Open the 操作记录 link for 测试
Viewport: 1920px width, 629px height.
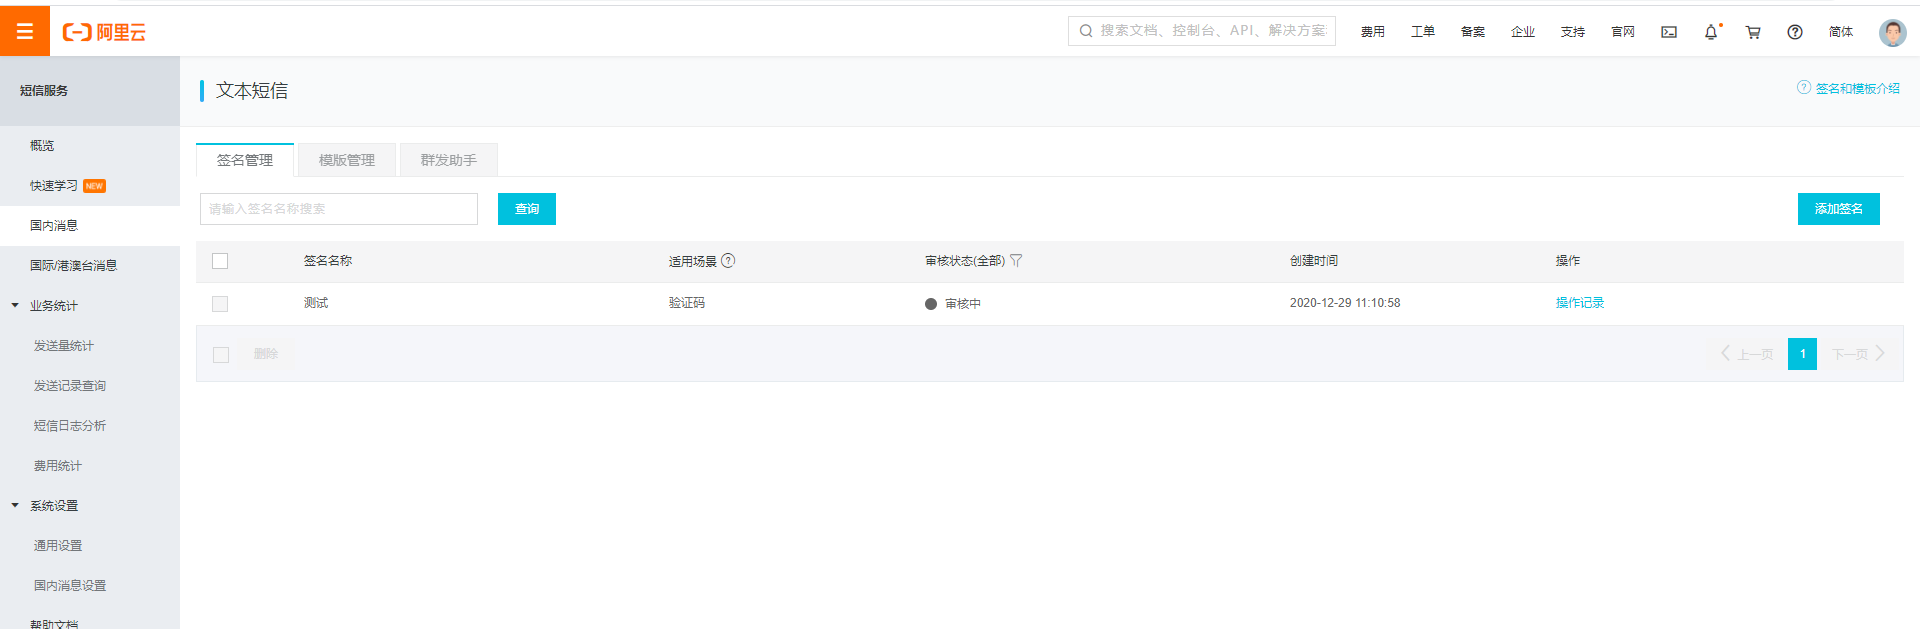pyautogui.click(x=1580, y=303)
